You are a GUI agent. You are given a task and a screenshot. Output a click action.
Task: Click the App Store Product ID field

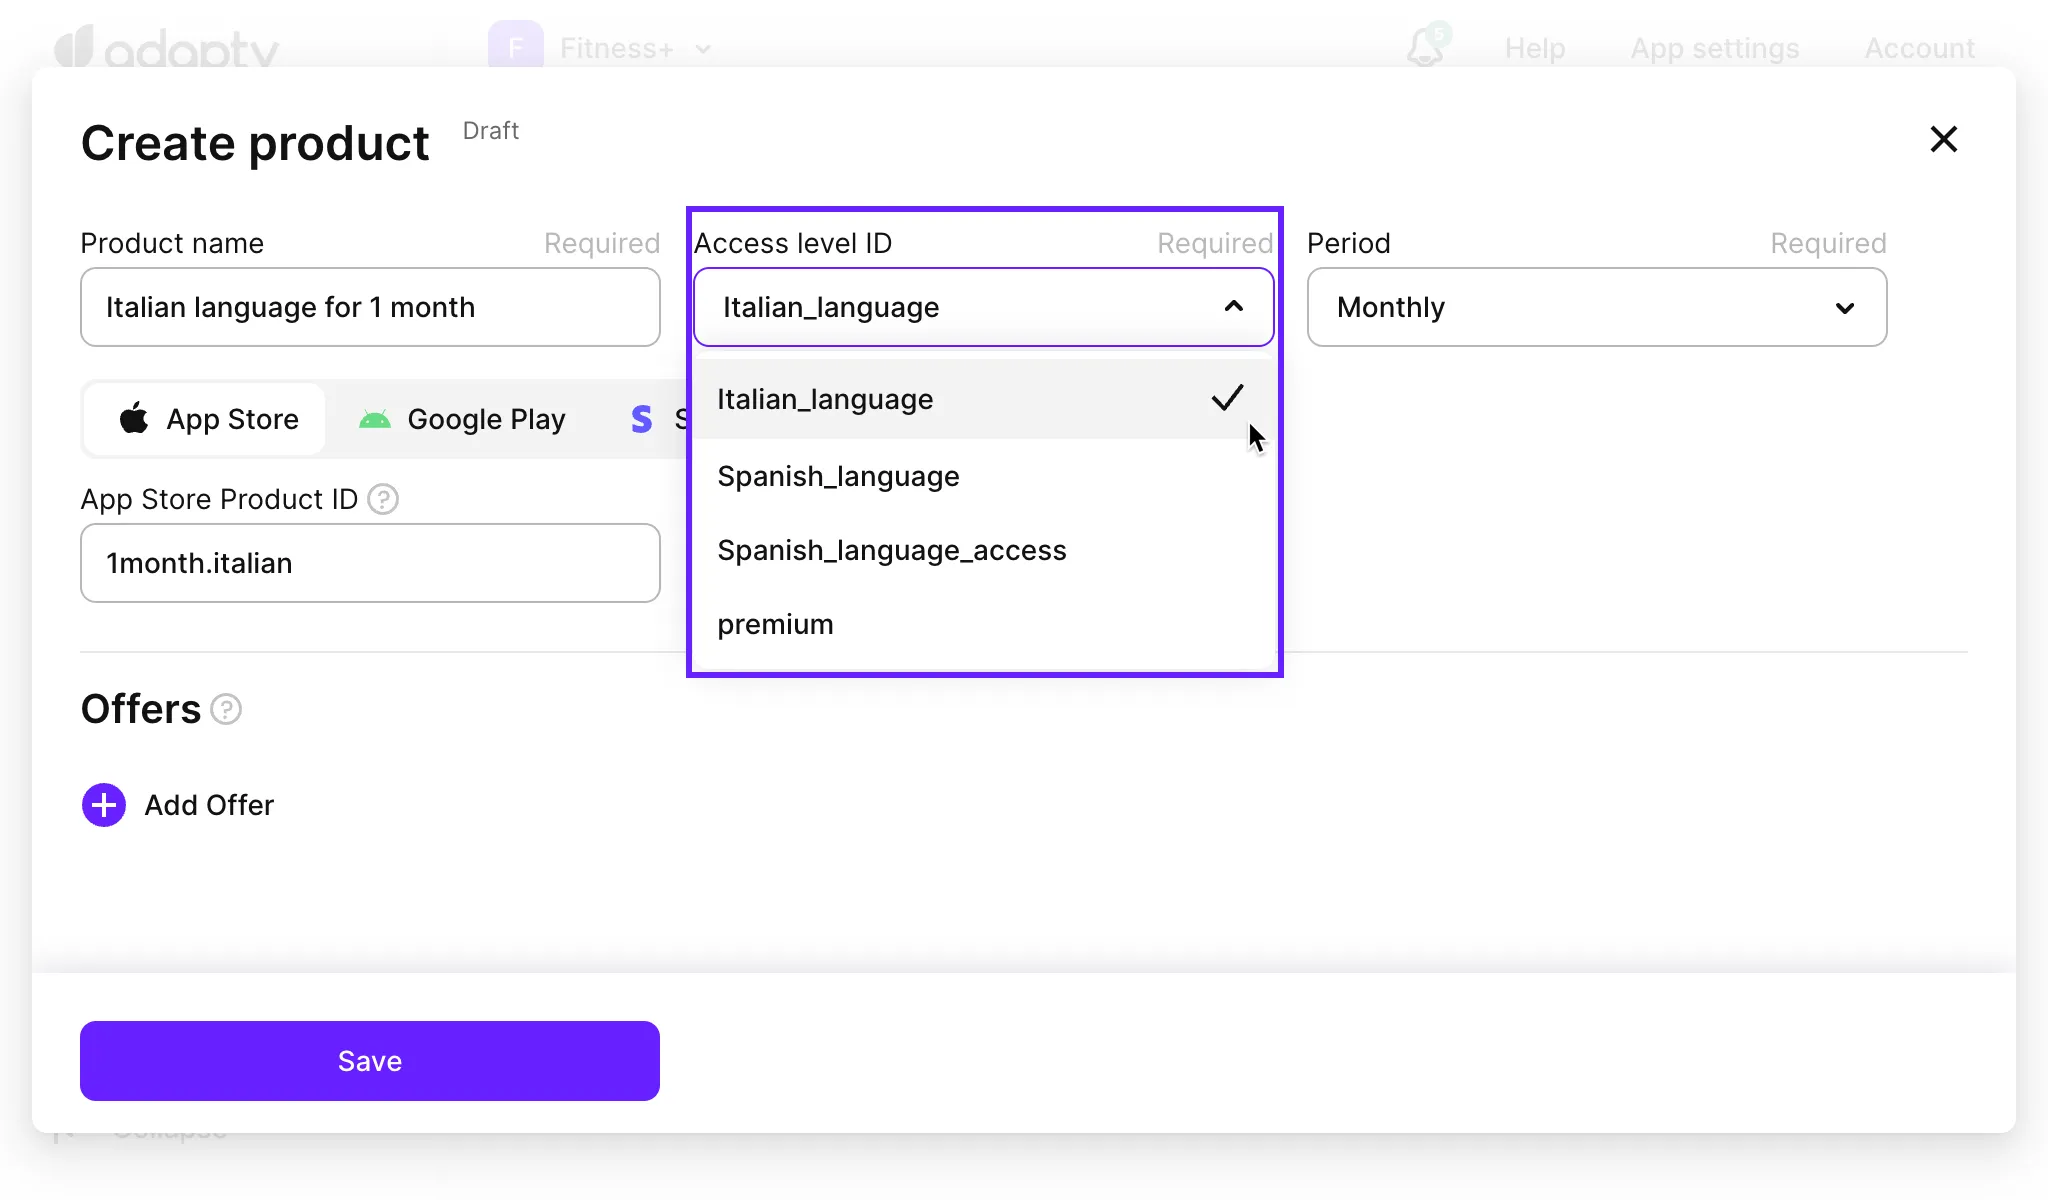coord(370,563)
